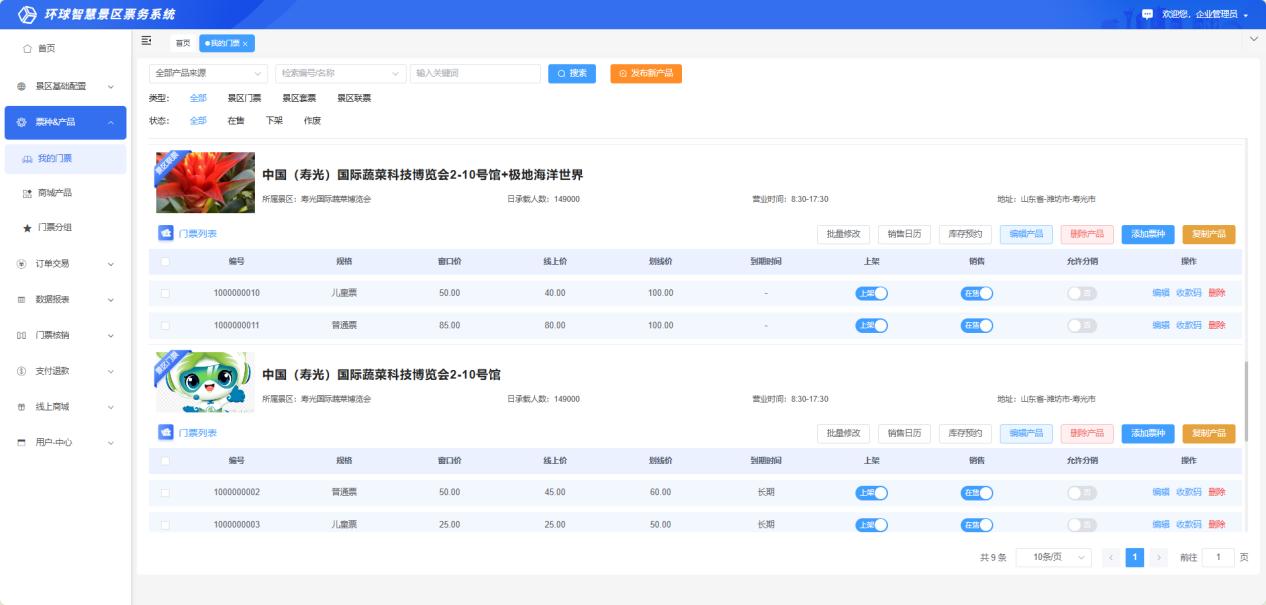Click 门票列表 icon of first product
1266x605 pixels.
pyautogui.click(x=166, y=233)
